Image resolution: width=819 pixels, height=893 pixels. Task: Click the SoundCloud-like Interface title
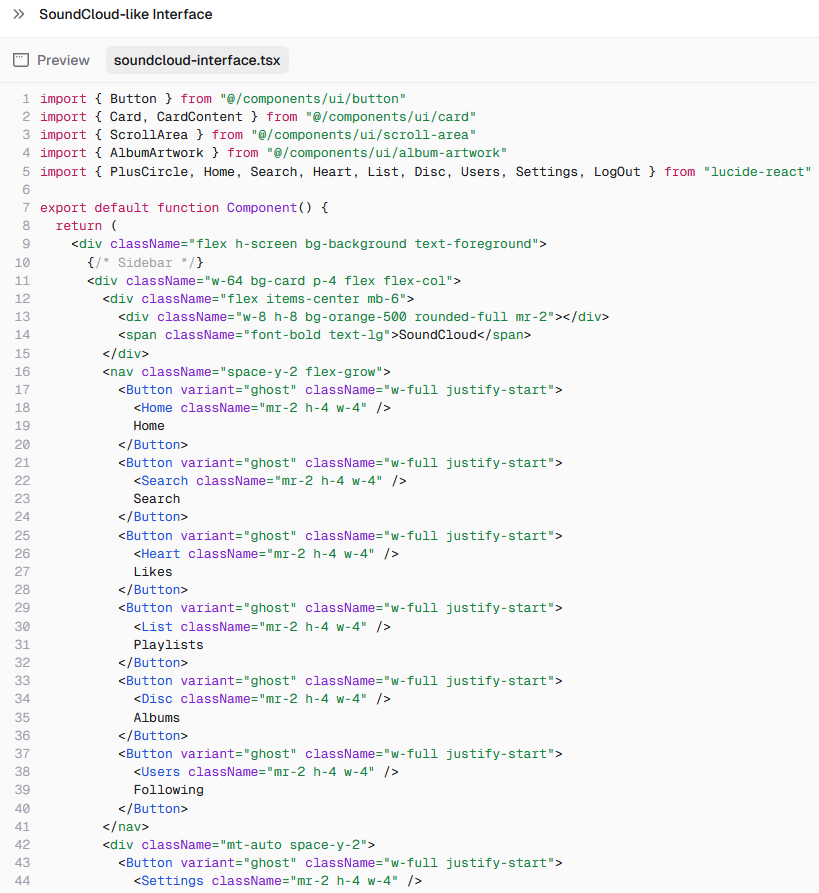pos(125,15)
